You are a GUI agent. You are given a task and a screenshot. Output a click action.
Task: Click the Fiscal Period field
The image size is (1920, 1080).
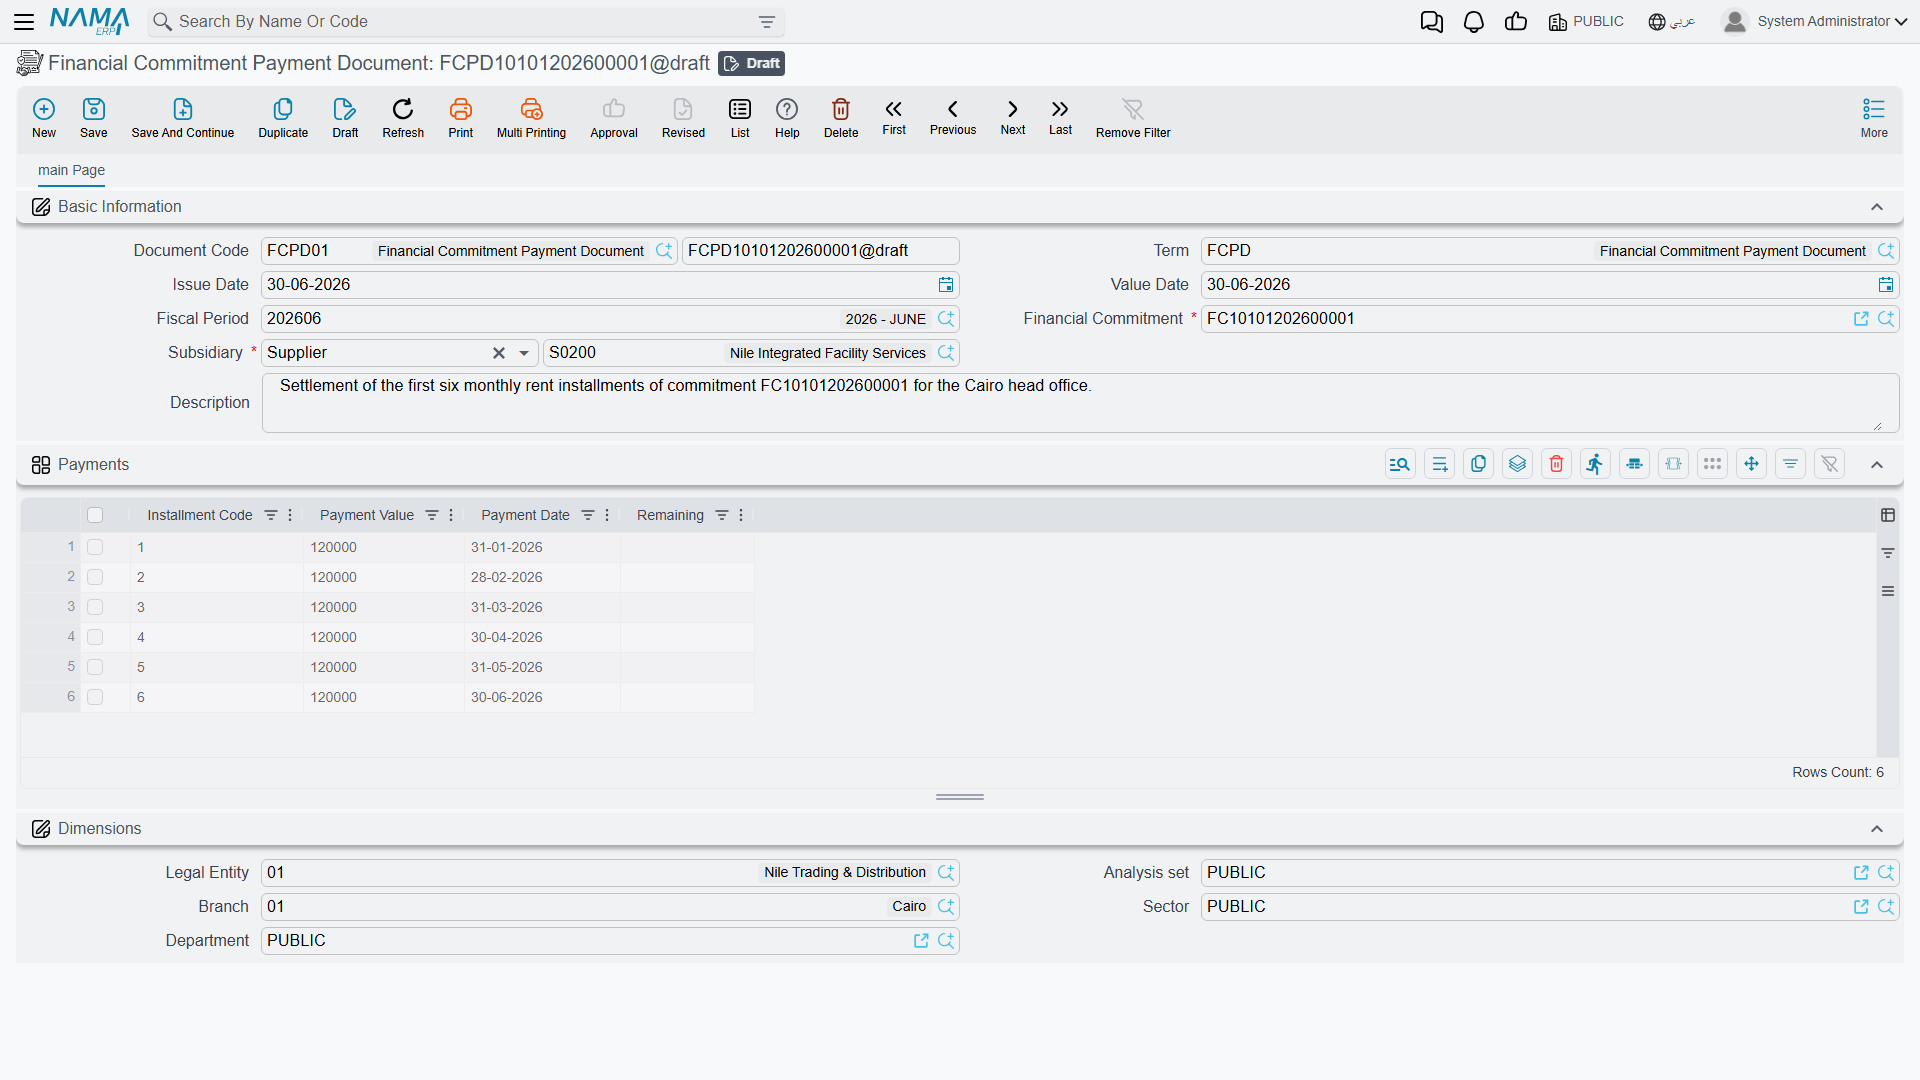610,319
